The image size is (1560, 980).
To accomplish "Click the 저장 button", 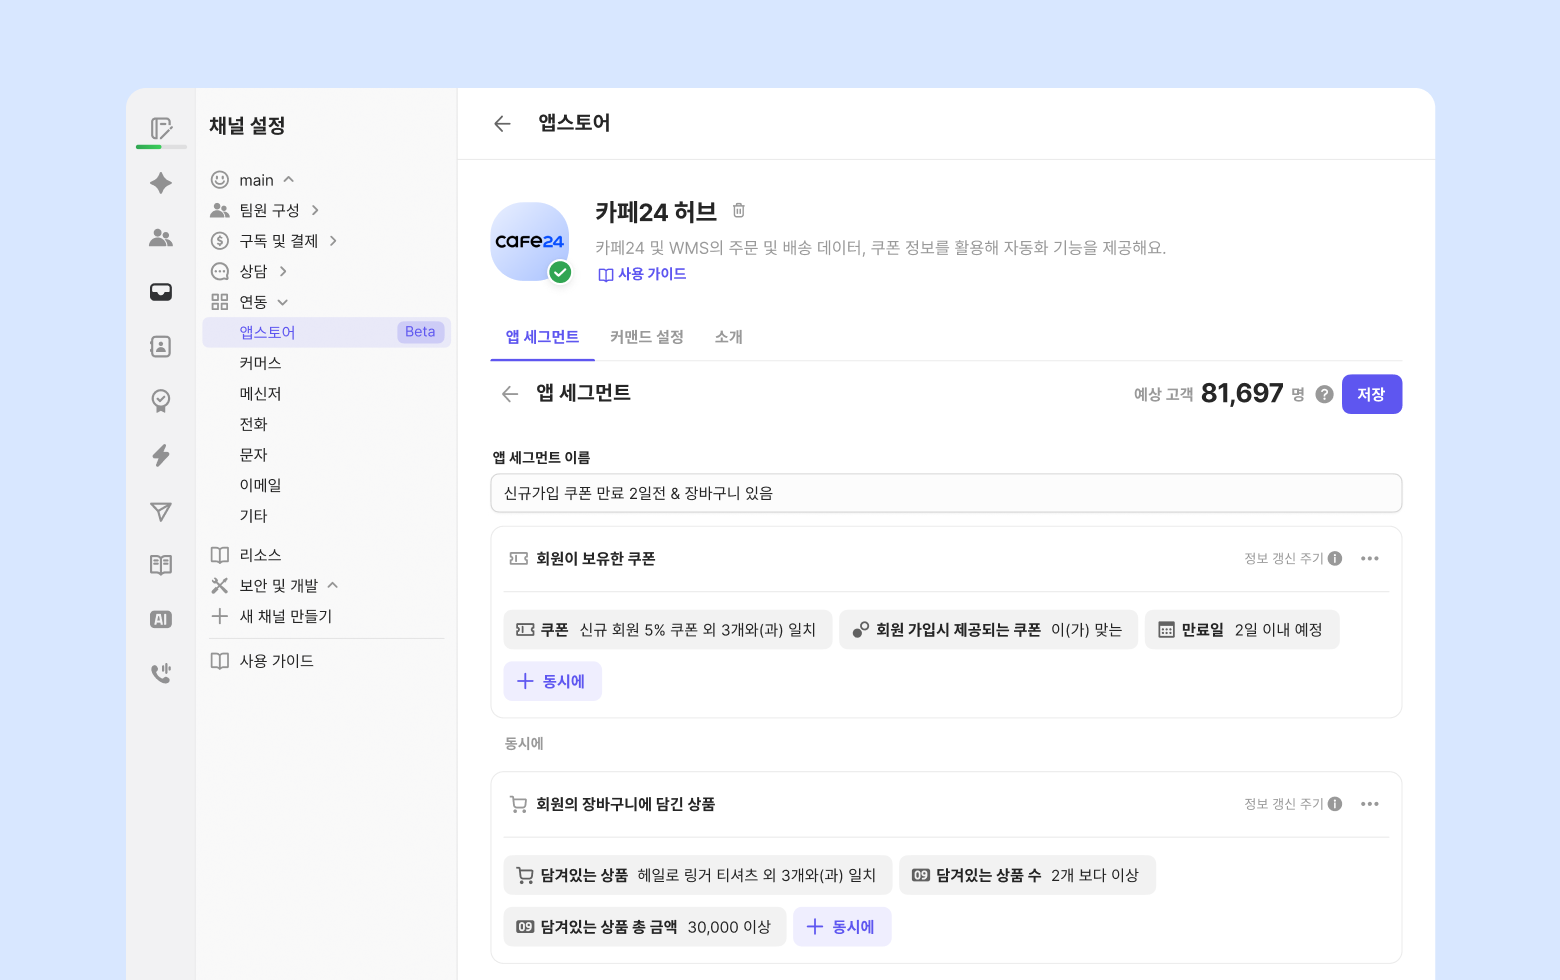I will [1371, 394].
